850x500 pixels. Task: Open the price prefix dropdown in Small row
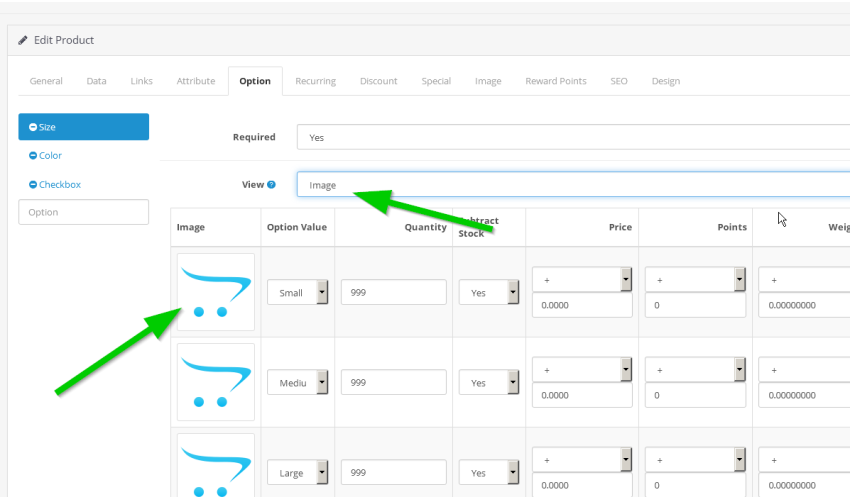pyautogui.click(x=582, y=280)
